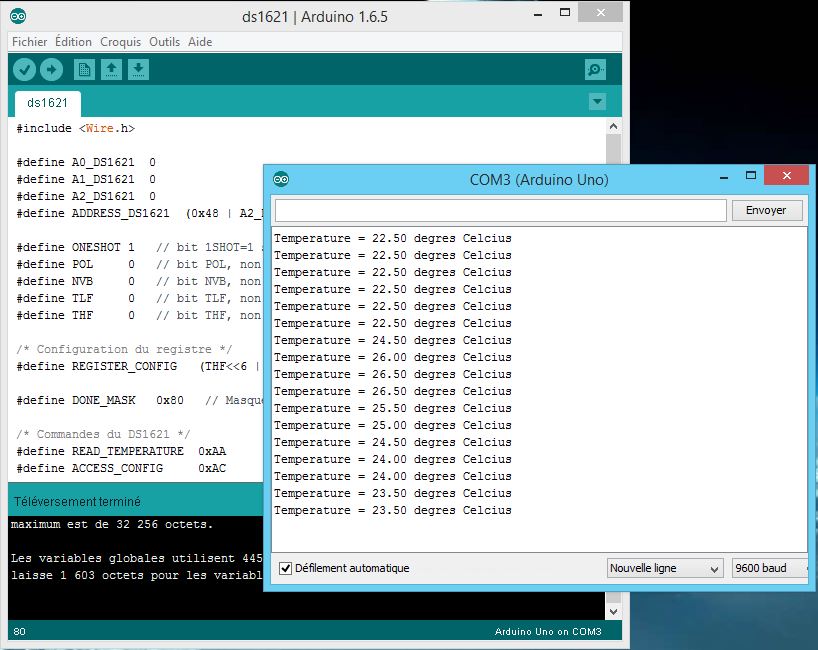This screenshot has height=650, width=818.
Task: Click Arduino logo in ds1621 title bar
Action: [19, 16]
